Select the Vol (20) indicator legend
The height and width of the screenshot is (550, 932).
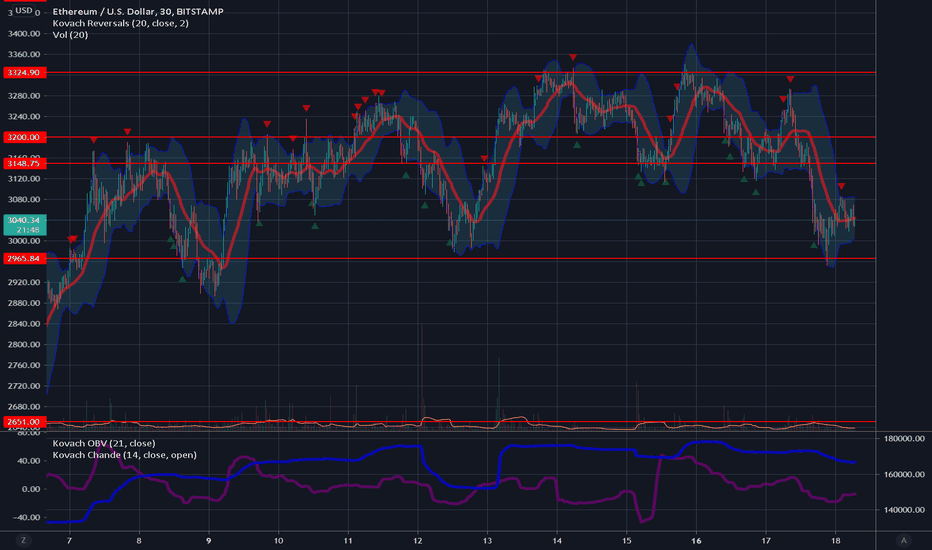pyautogui.click(x=70, y=34)
